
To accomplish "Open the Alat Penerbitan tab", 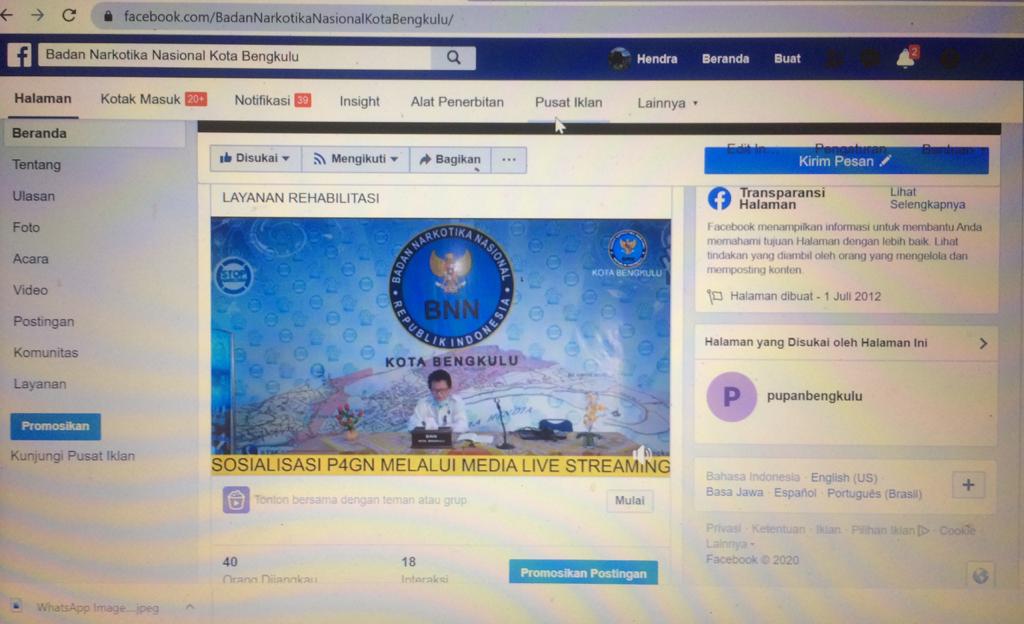I will tap(457, 102).
